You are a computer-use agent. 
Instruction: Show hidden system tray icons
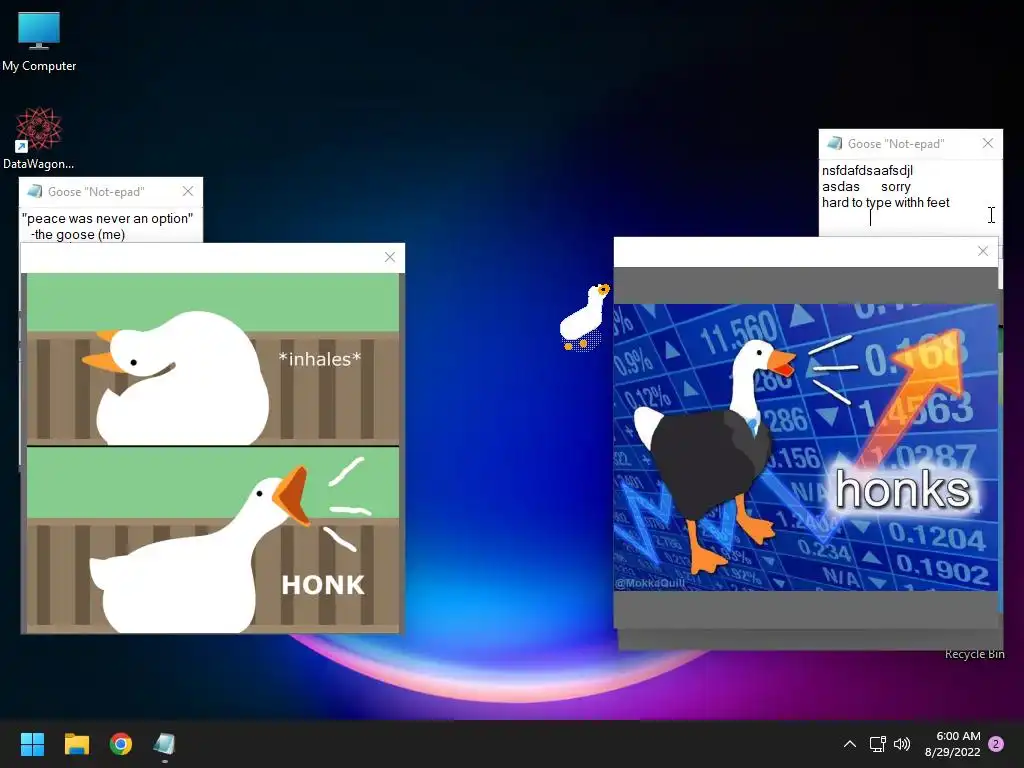click(x=850, y=744)
